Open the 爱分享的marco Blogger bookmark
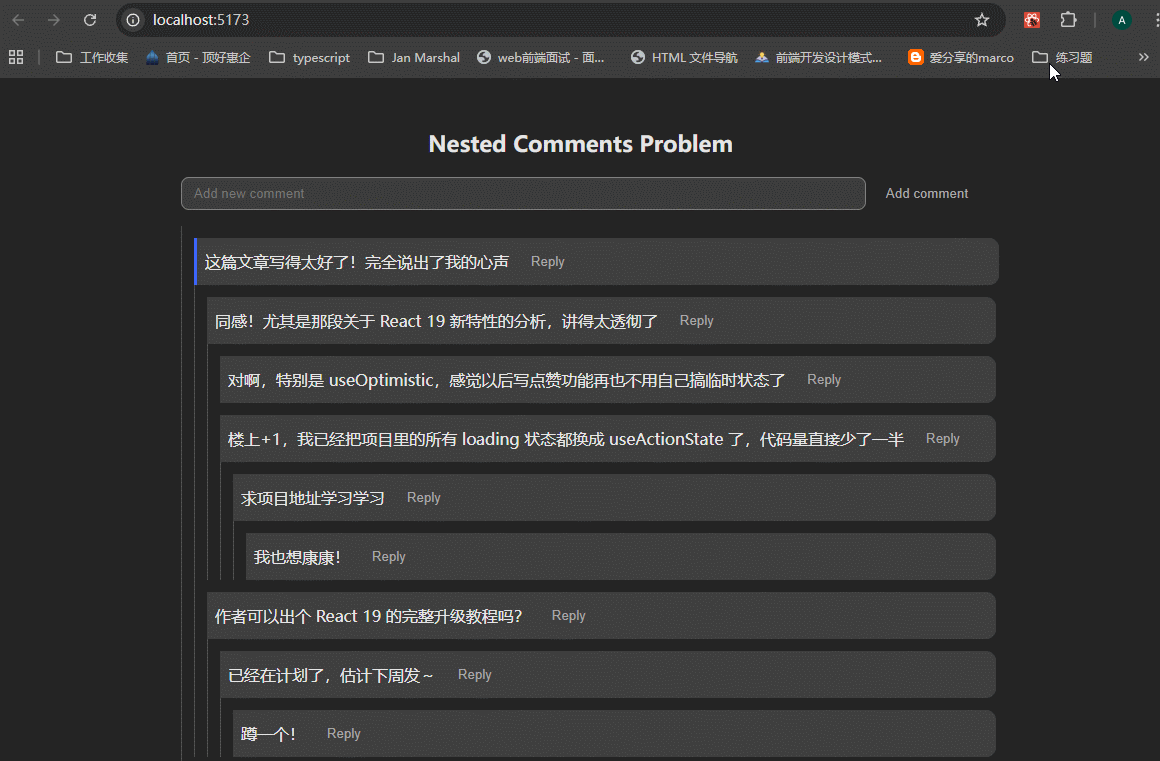This screenshot has width=1160, height=761. point(960,58)
